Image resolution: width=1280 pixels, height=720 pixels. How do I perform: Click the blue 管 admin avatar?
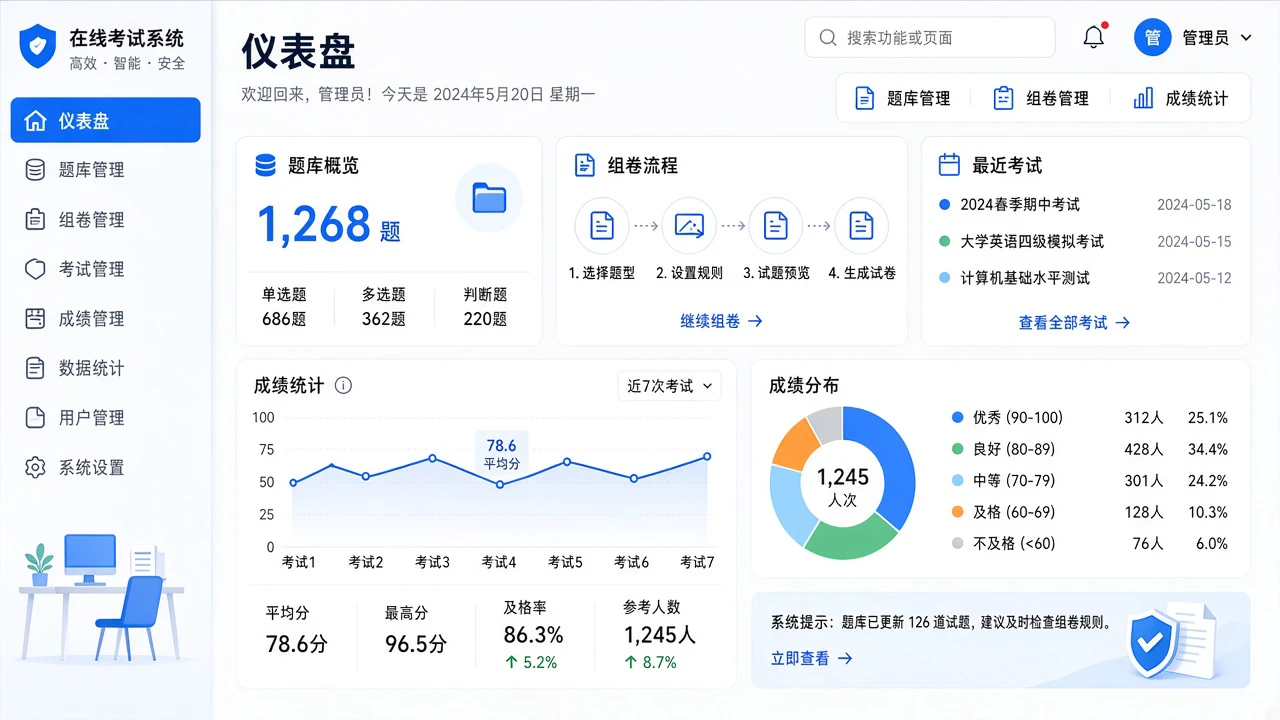click(x=1152, y=37)
